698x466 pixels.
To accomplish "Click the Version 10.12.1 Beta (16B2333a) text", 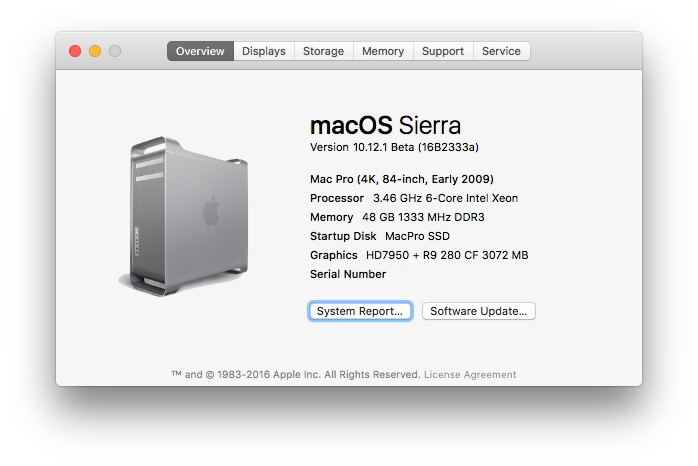I will 394,147.
